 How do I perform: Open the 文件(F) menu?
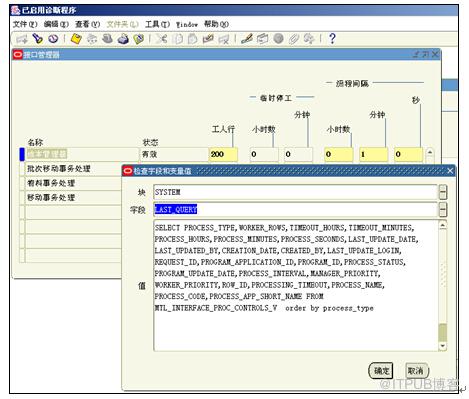[x=25, y=24]
